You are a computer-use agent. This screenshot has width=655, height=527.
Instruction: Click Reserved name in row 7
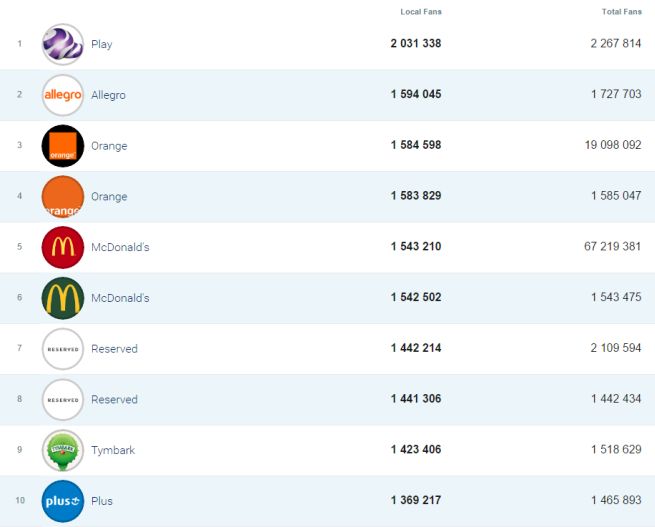(x=114, y=349)
